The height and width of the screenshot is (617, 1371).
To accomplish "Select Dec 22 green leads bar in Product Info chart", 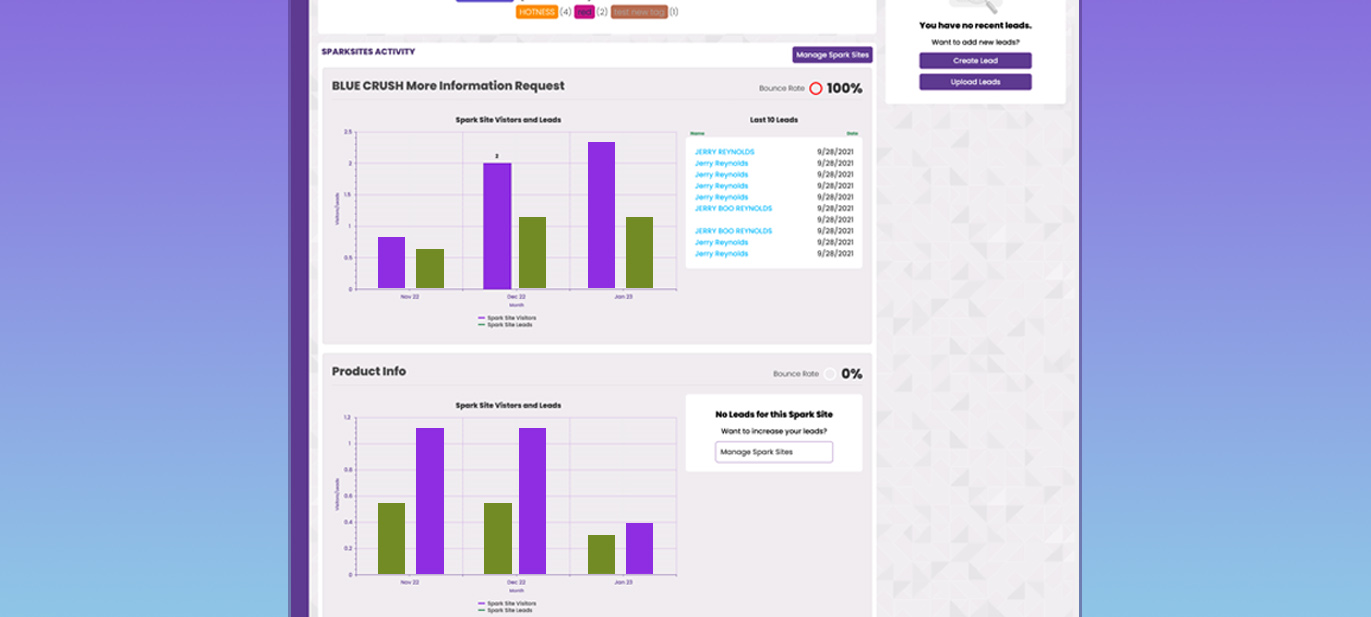I will pyautogui.click(x=497, y=539).
